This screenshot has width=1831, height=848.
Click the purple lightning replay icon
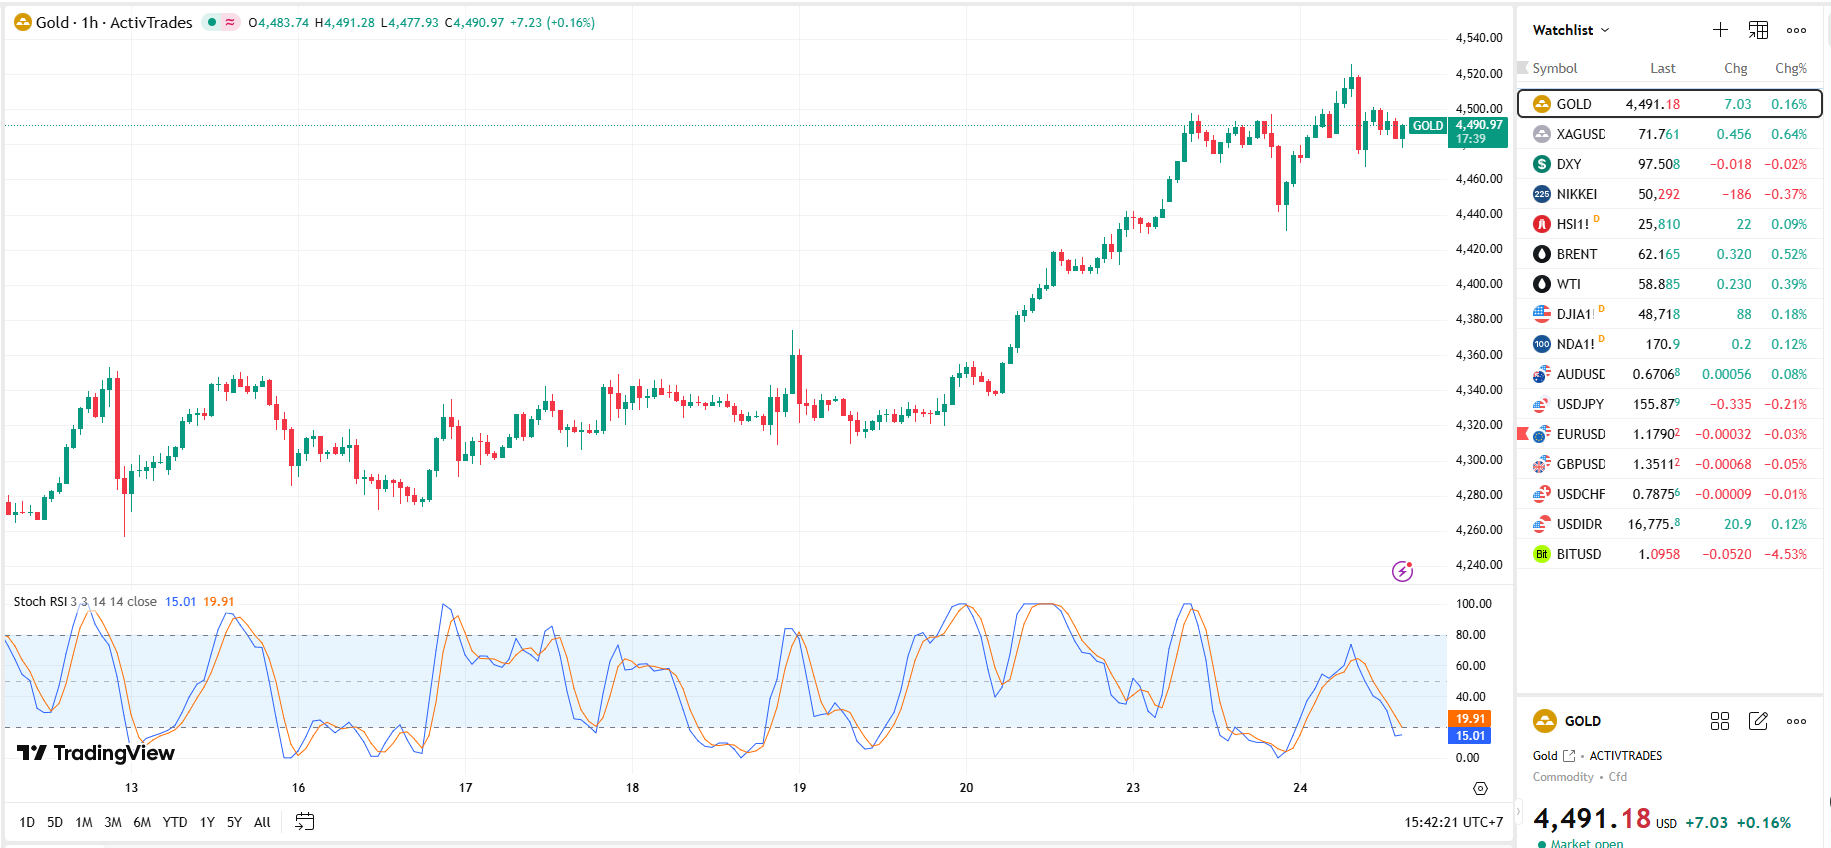1402,571
